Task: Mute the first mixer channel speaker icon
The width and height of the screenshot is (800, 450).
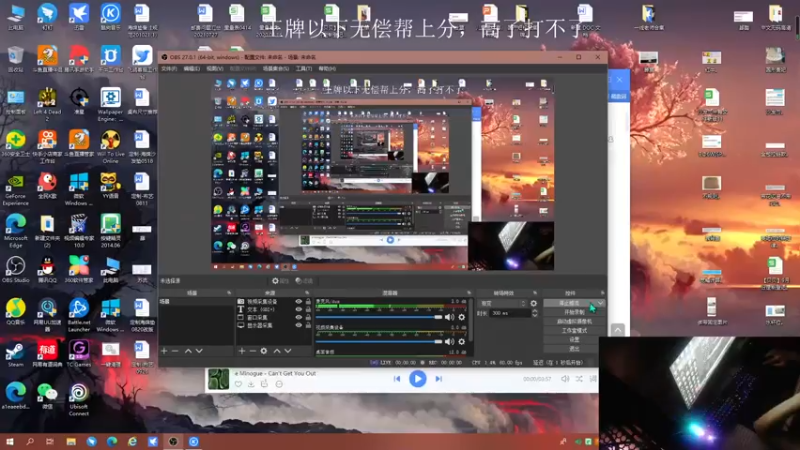Action: pos(449,317)
